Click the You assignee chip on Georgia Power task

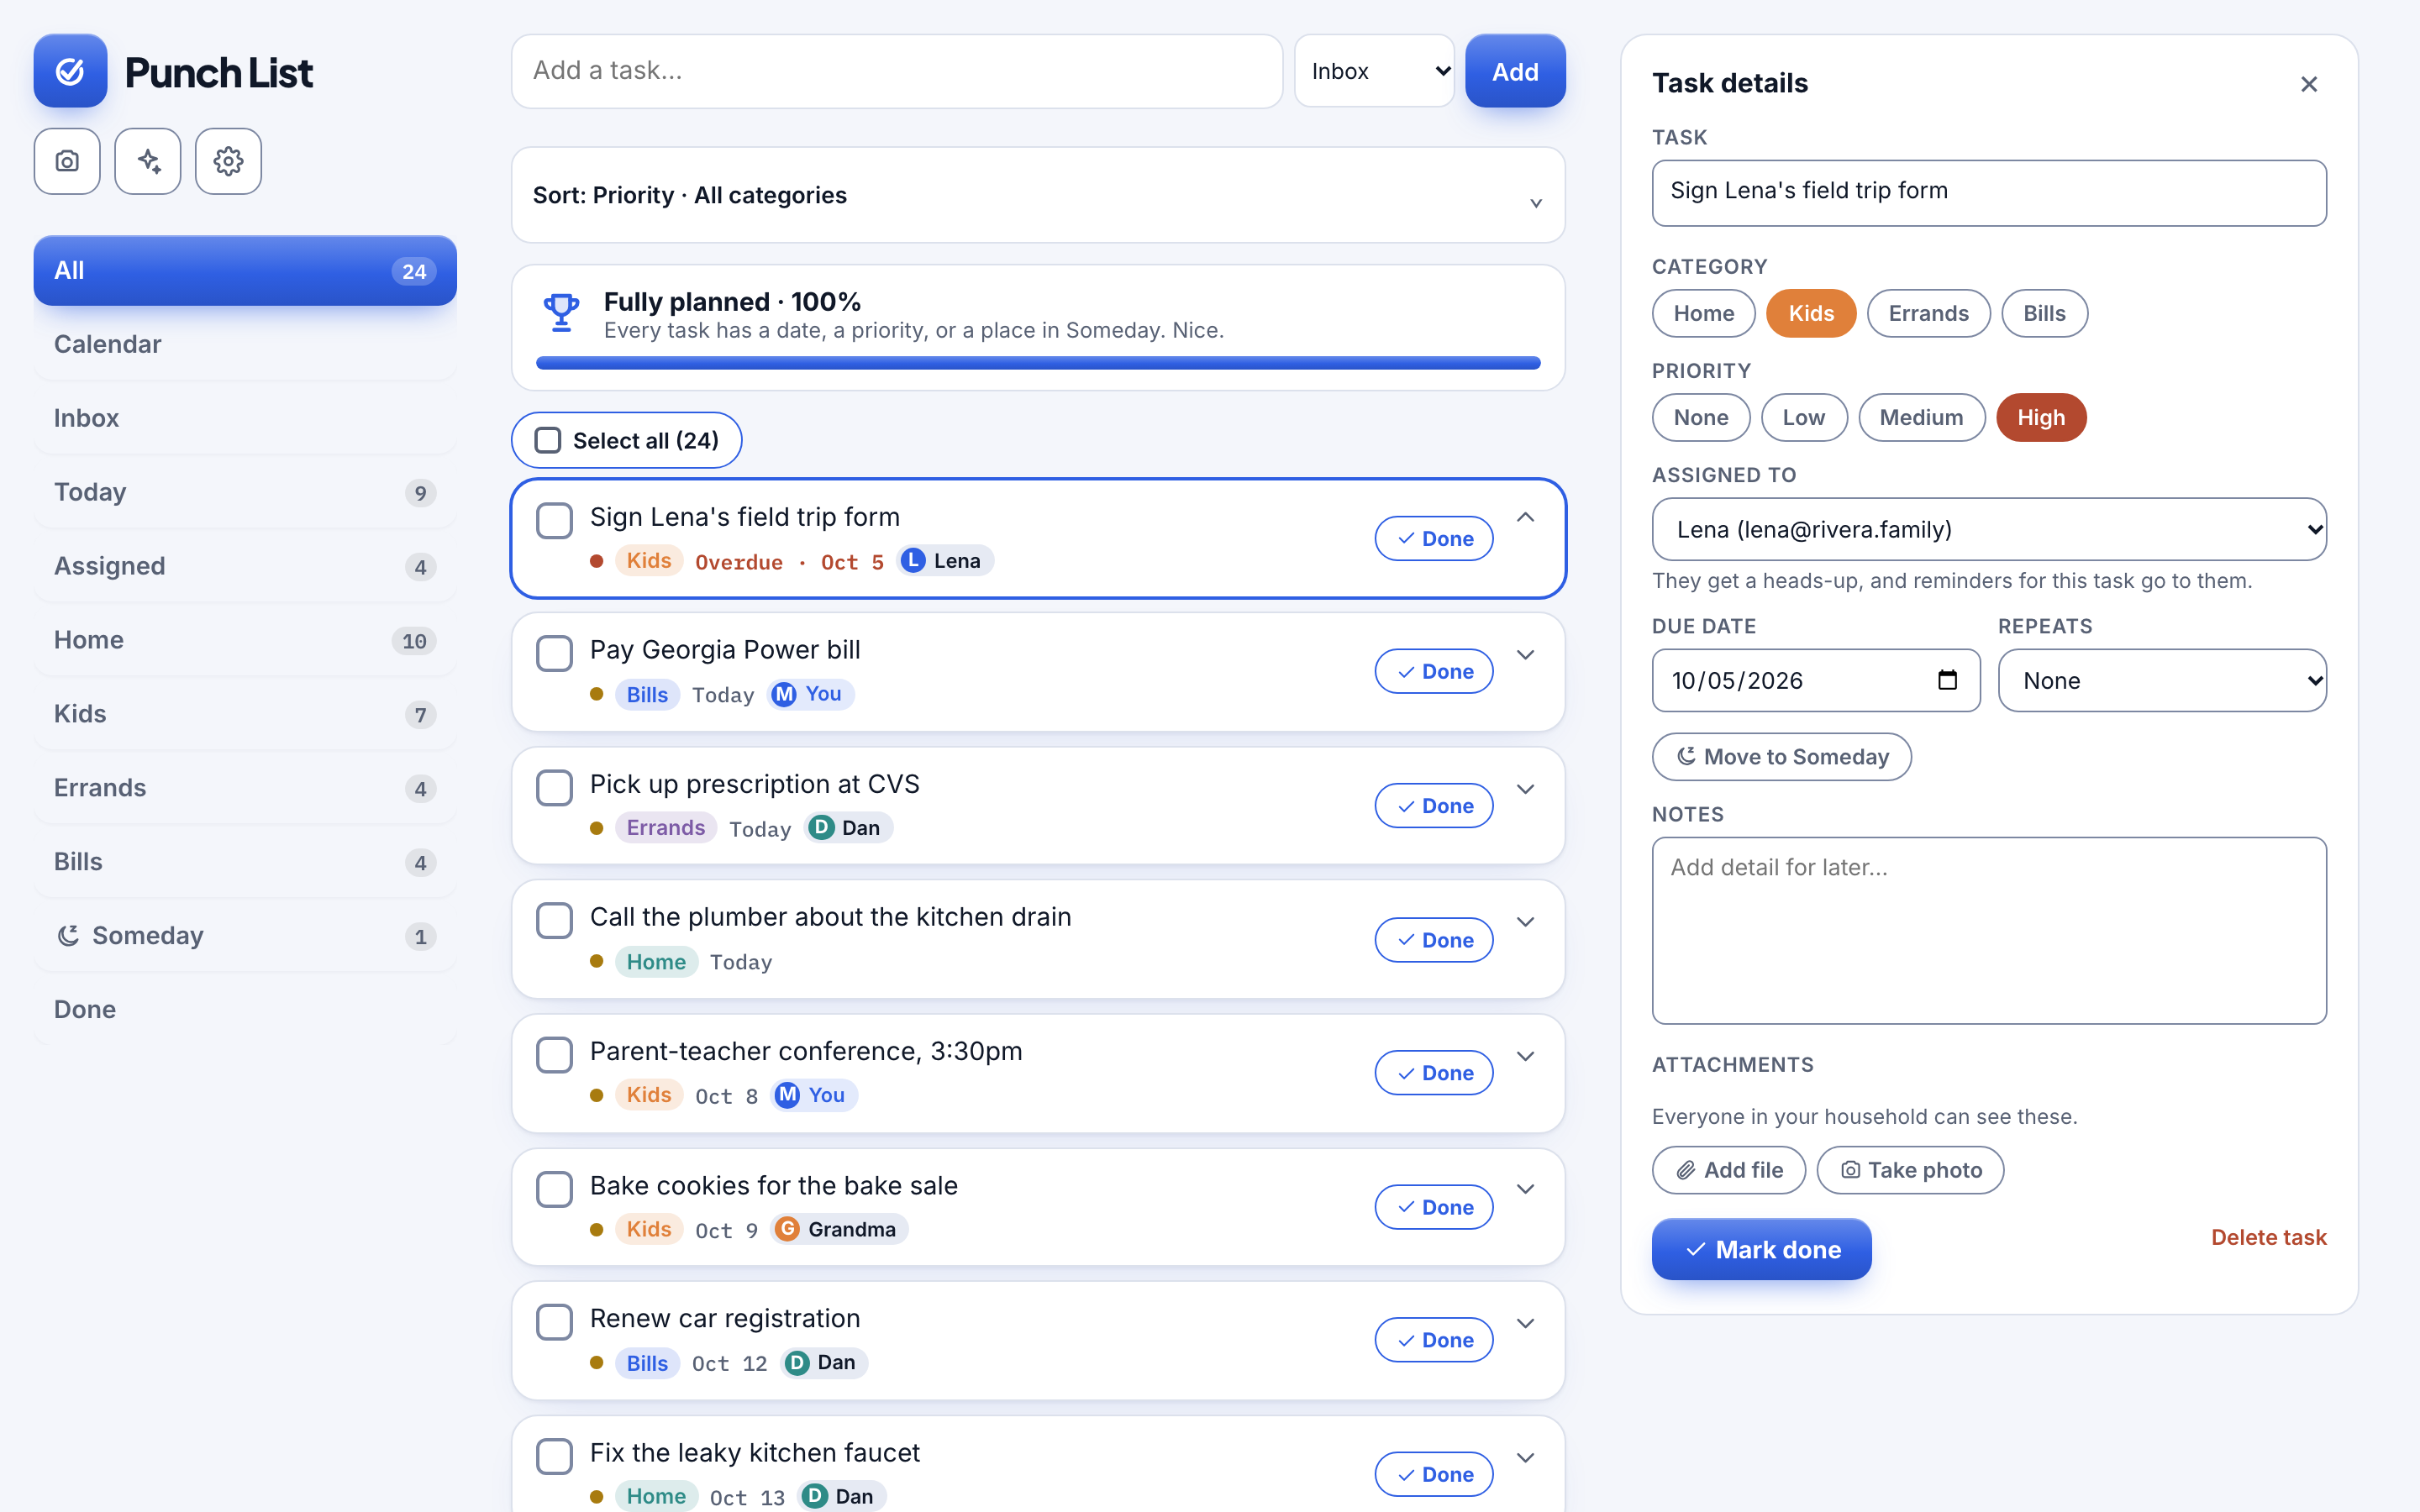point(810,694)
